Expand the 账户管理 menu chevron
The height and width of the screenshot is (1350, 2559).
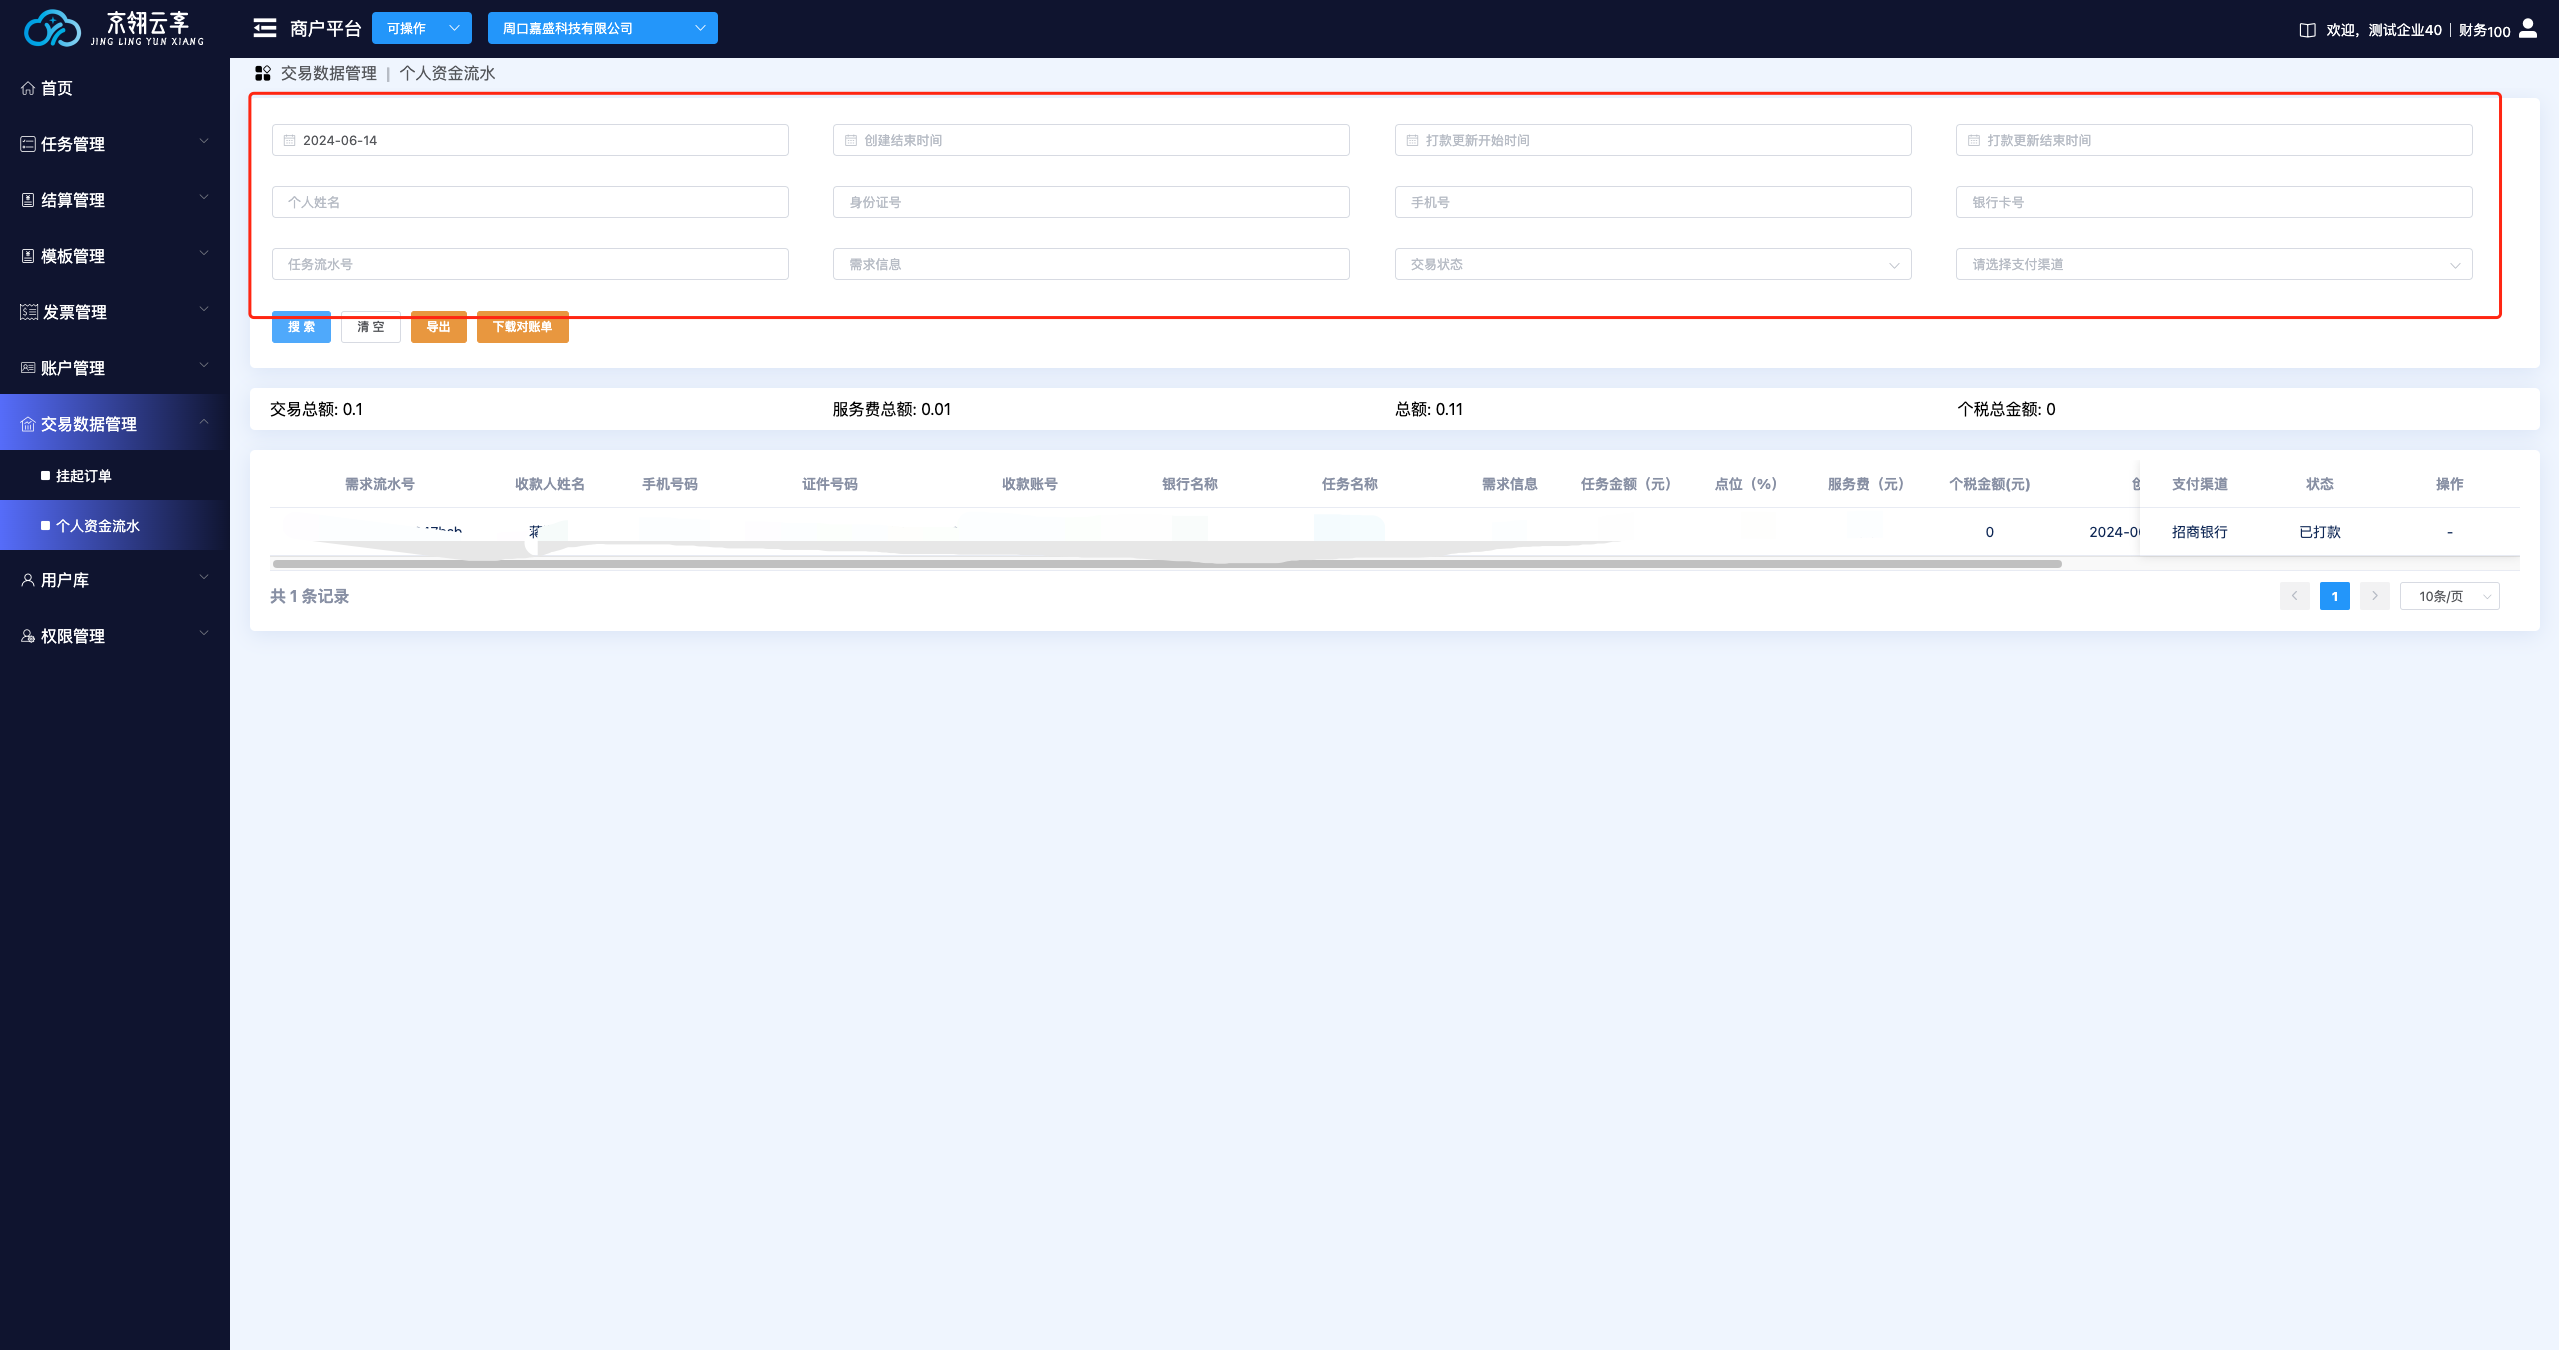pos(204,366)
